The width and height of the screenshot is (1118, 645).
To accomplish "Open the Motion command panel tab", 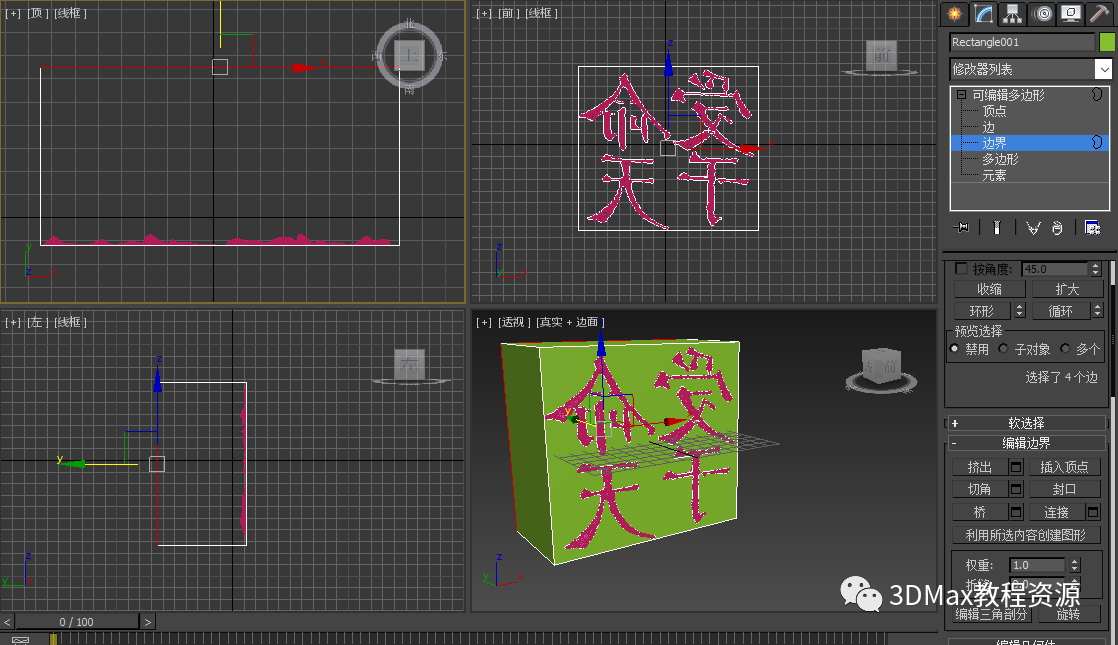I will [1042, 14].
